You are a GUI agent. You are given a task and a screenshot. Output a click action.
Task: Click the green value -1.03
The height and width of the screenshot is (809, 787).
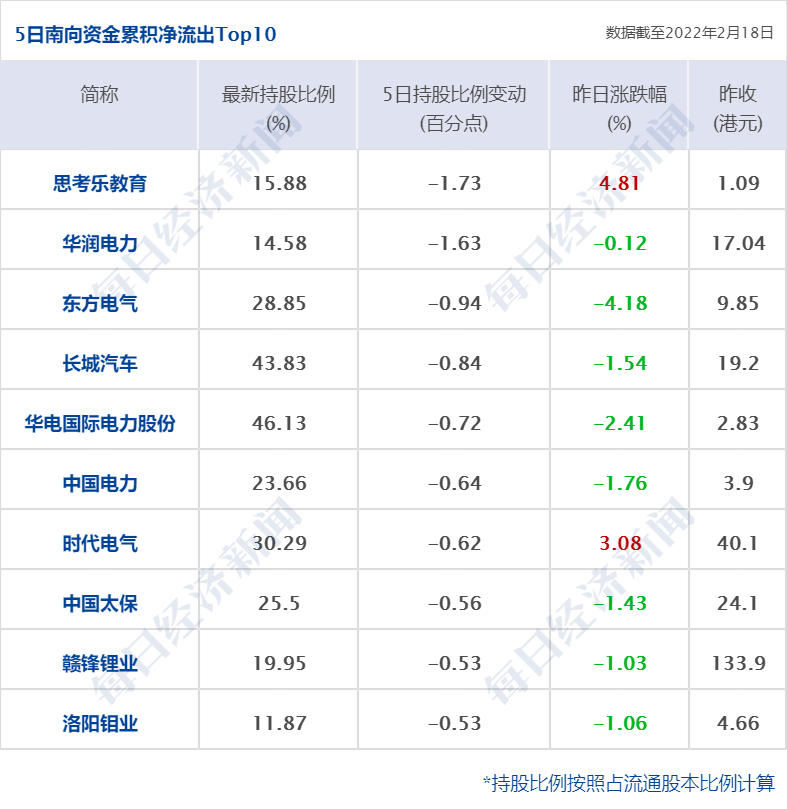pyautogui.click(x=620, y=664)
